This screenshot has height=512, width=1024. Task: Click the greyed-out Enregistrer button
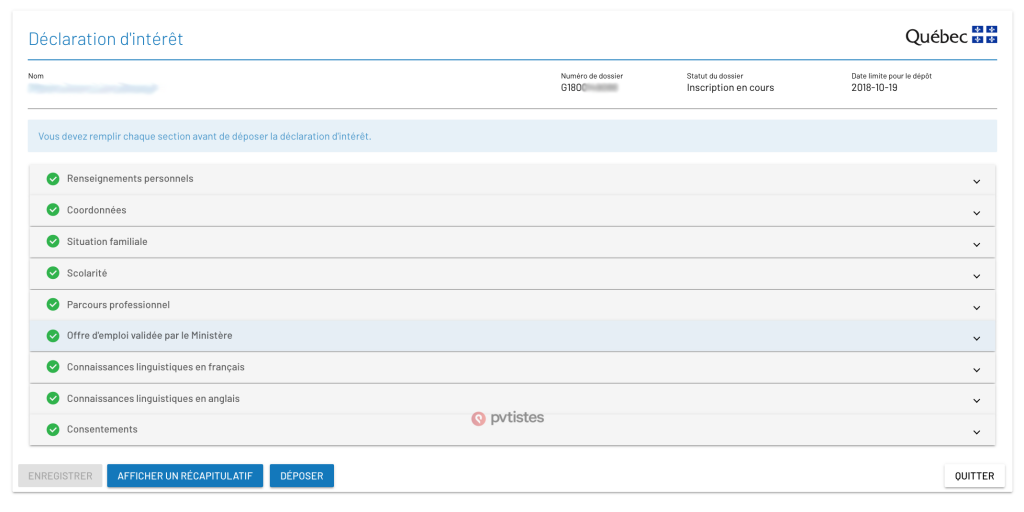point(60,476)
